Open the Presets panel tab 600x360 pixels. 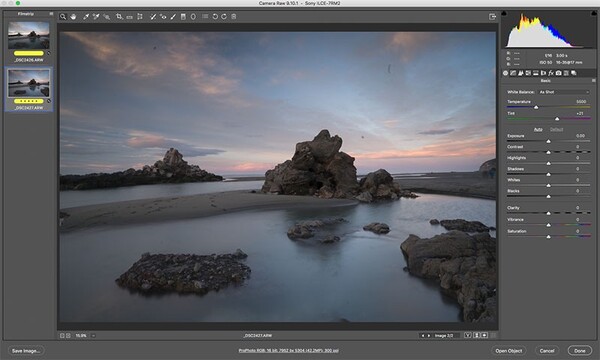(x=566, y=73)
